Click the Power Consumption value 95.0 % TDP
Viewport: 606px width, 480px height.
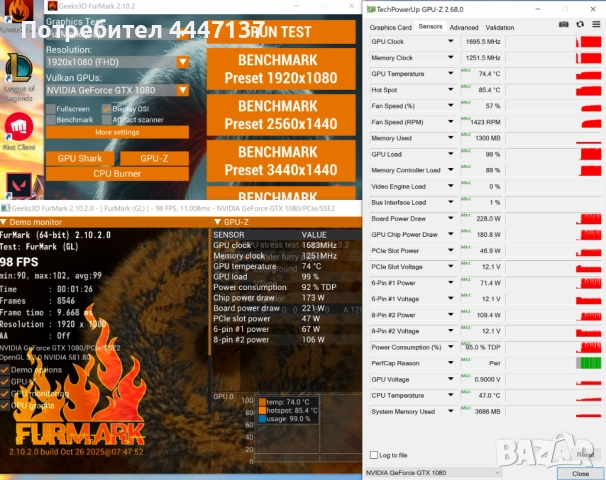click(481, 347)
